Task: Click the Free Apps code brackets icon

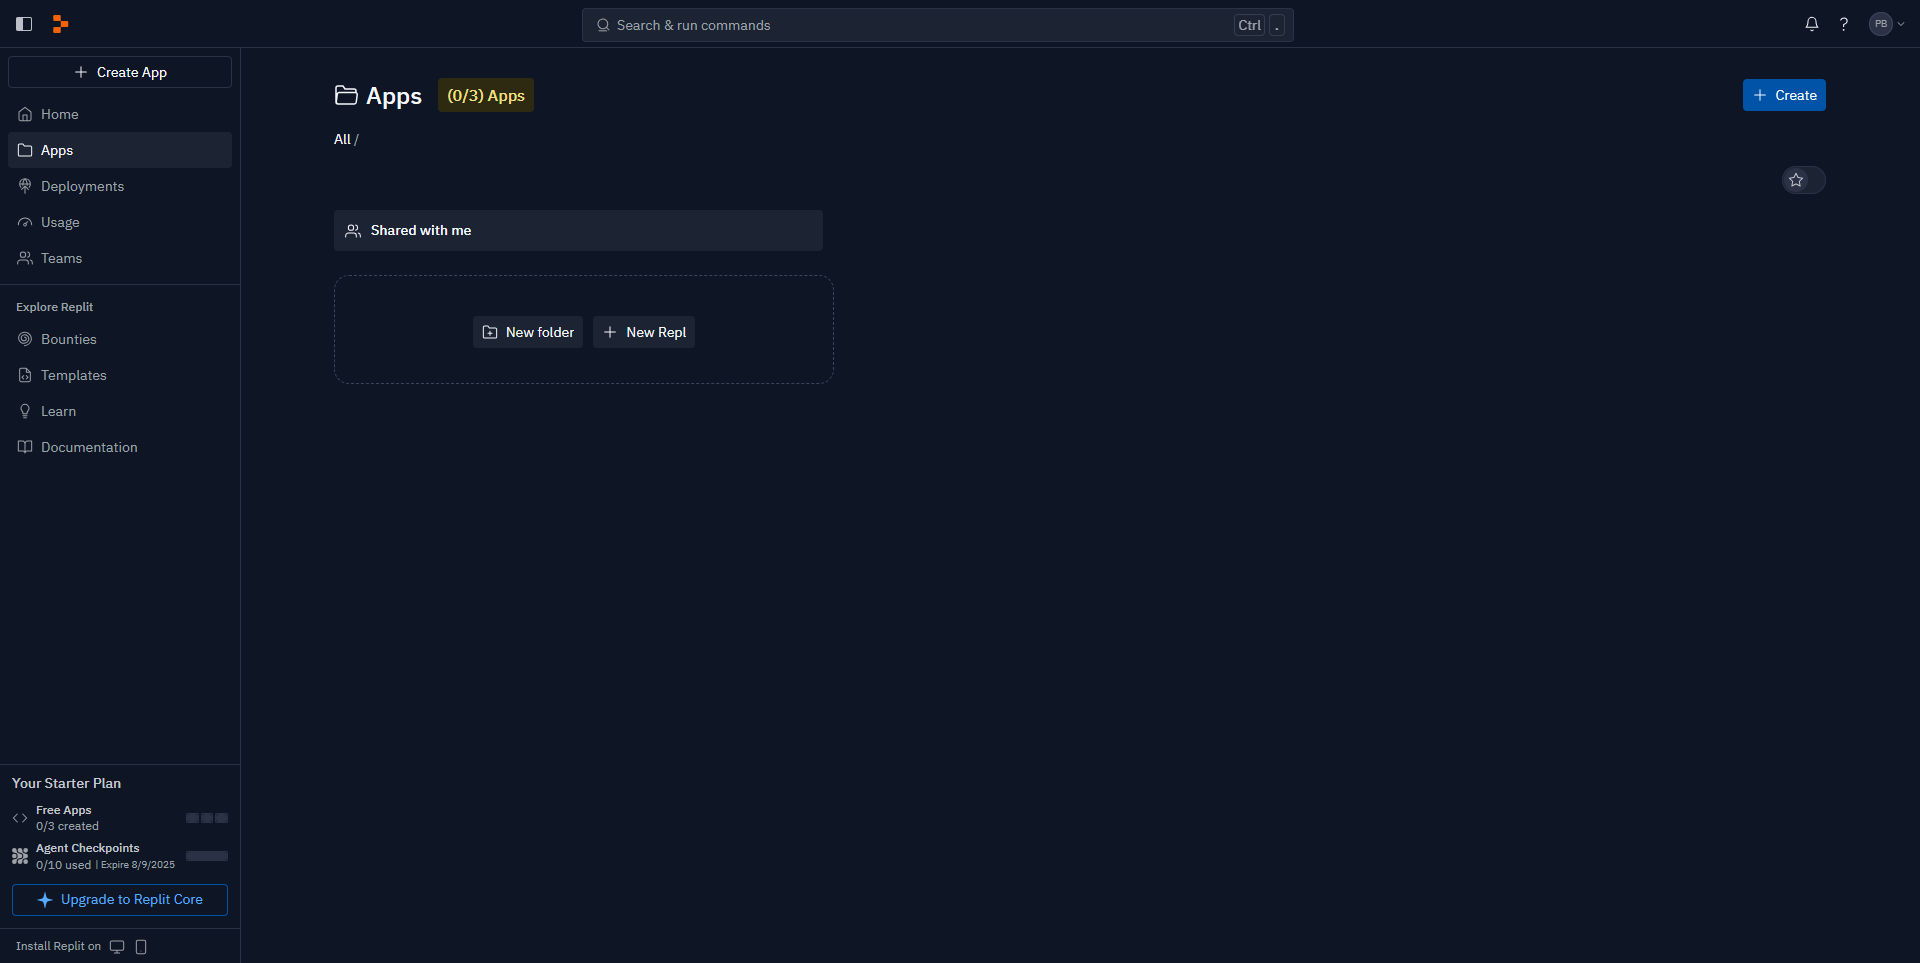Action: [20, 818]
